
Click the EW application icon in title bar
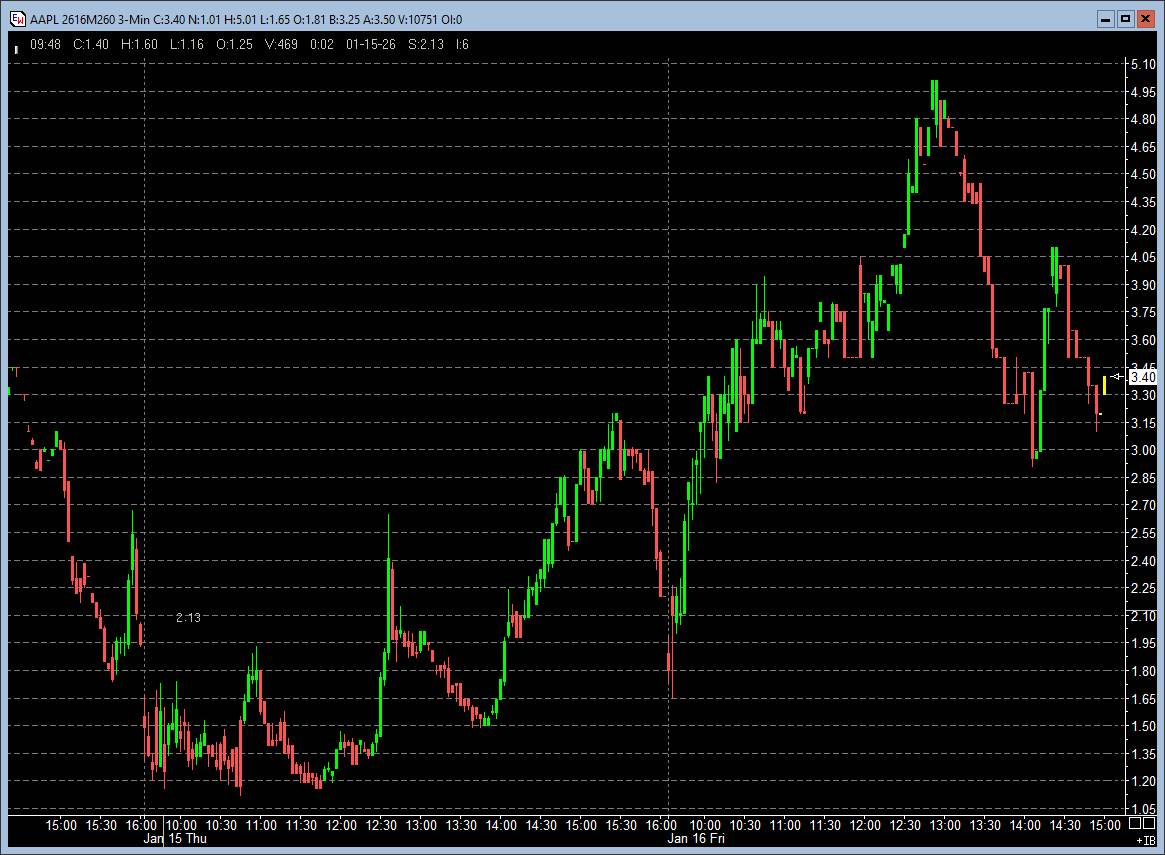17,19
